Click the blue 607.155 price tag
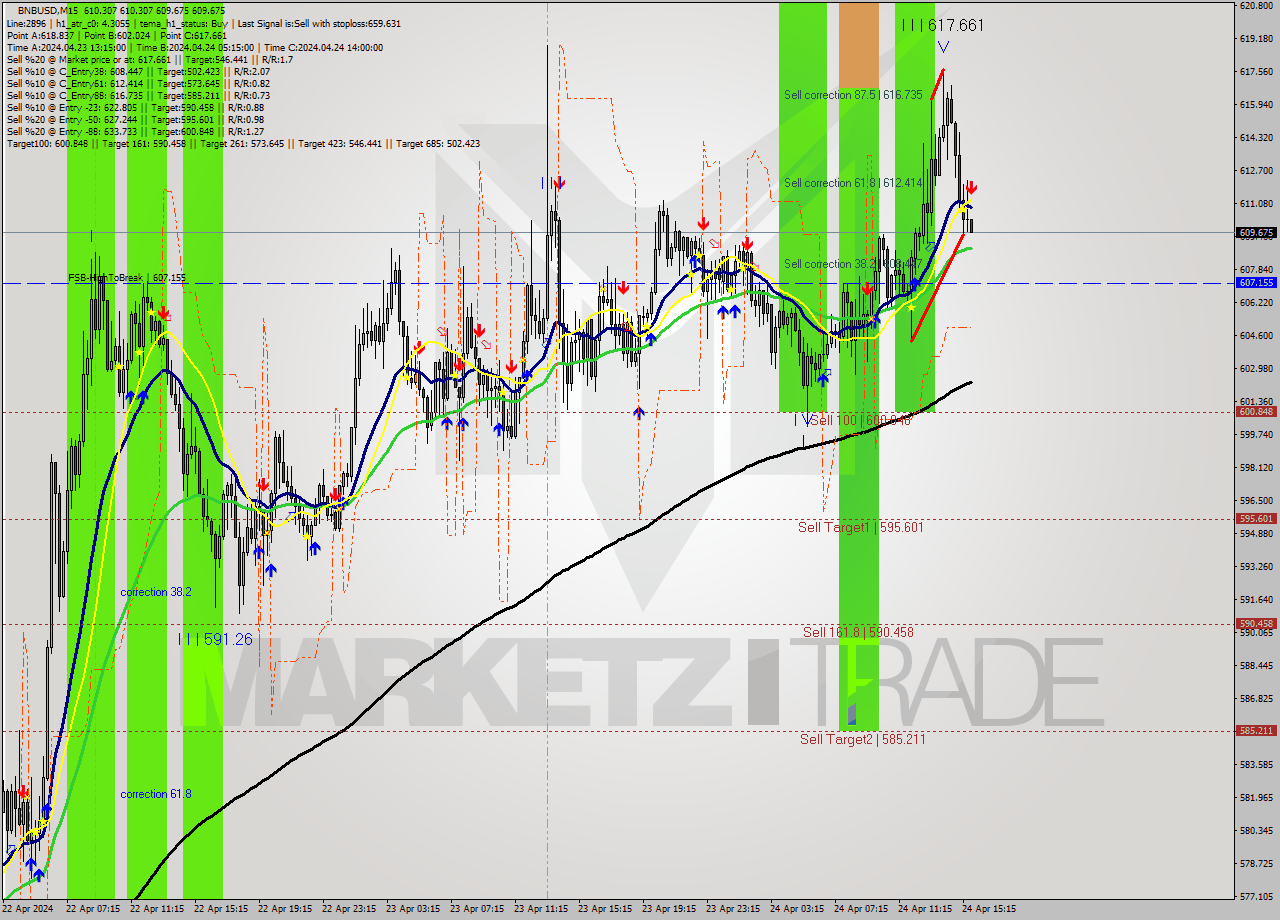This screenshot has height=920, width=1280. tap(1256, 283)
